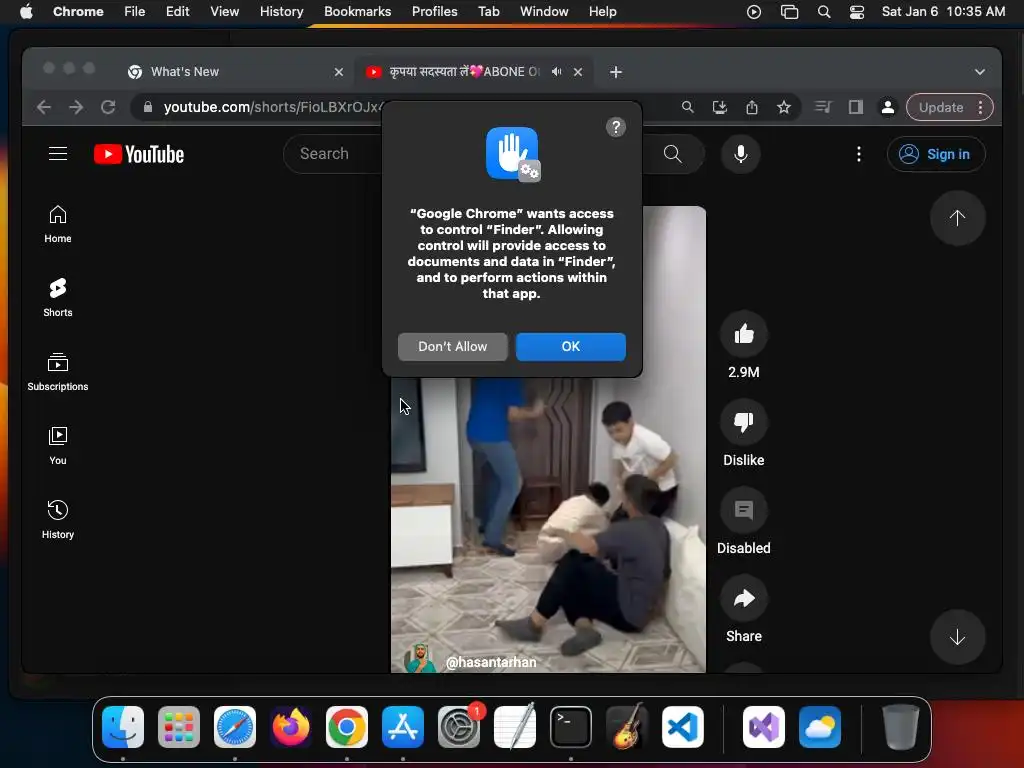The width and height of the screenshot is (1024, 768).
Task: Open Spotlight search in menu bar
Action: 824,12
